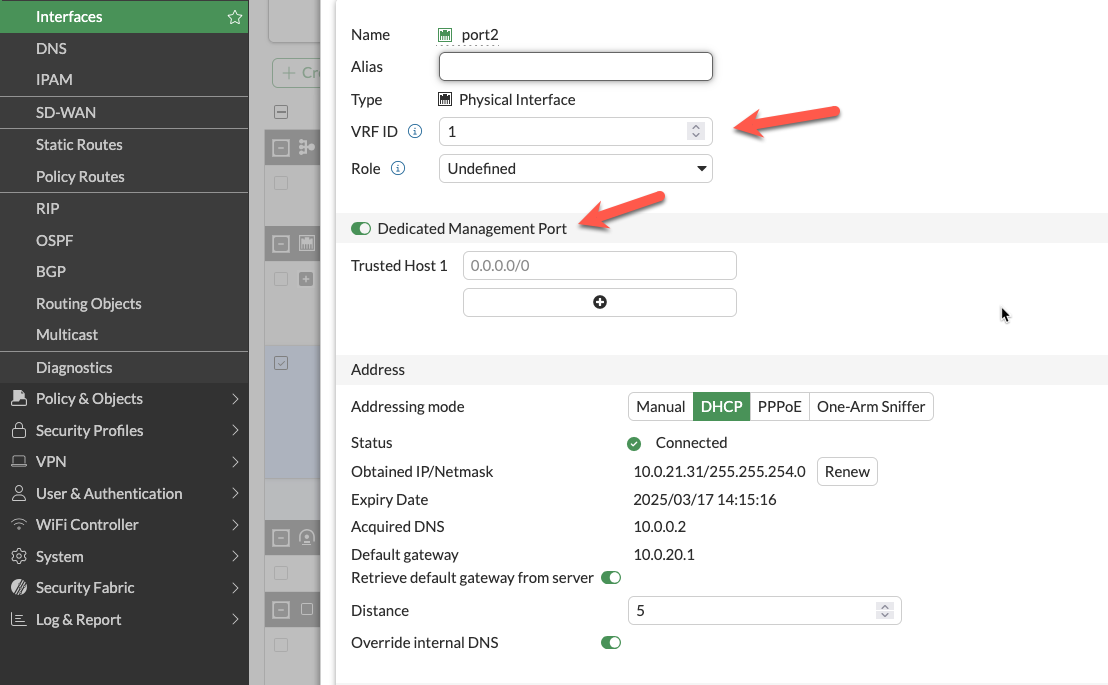Click the Policy & Objects sidebar icon
1108x685 pixels.
click(18, 398)
